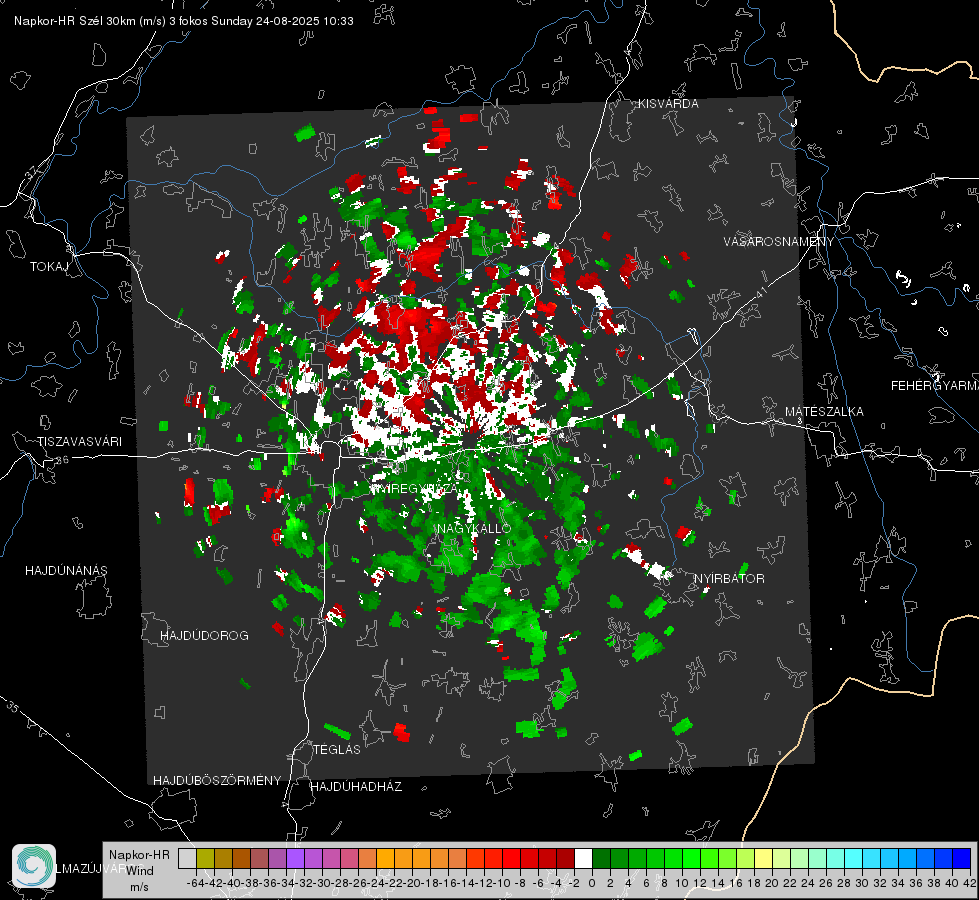Screen dimensions: 979x900
Task: Select the yellow legend swatch between 18 and 20
Action: 764,858
